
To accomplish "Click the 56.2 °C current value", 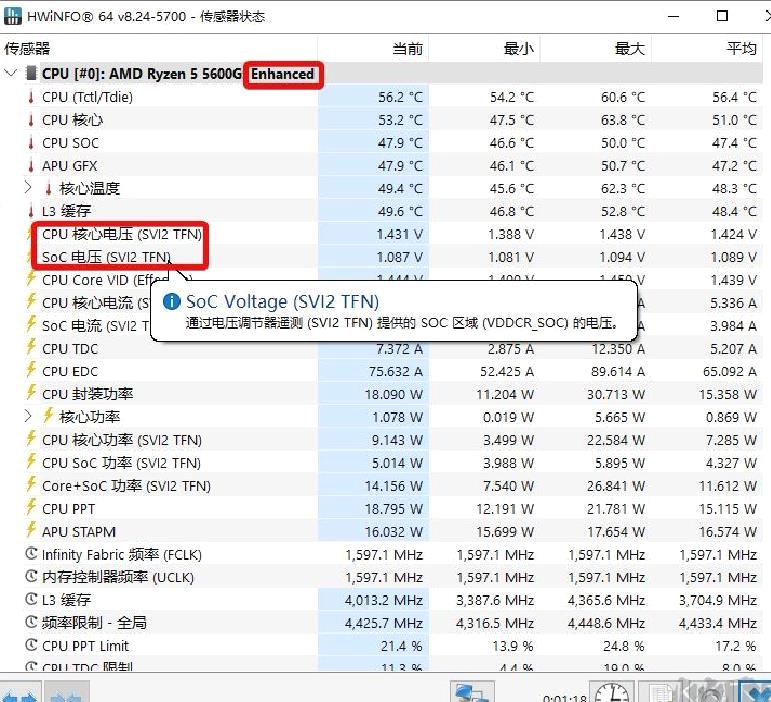I will point(400,97).
